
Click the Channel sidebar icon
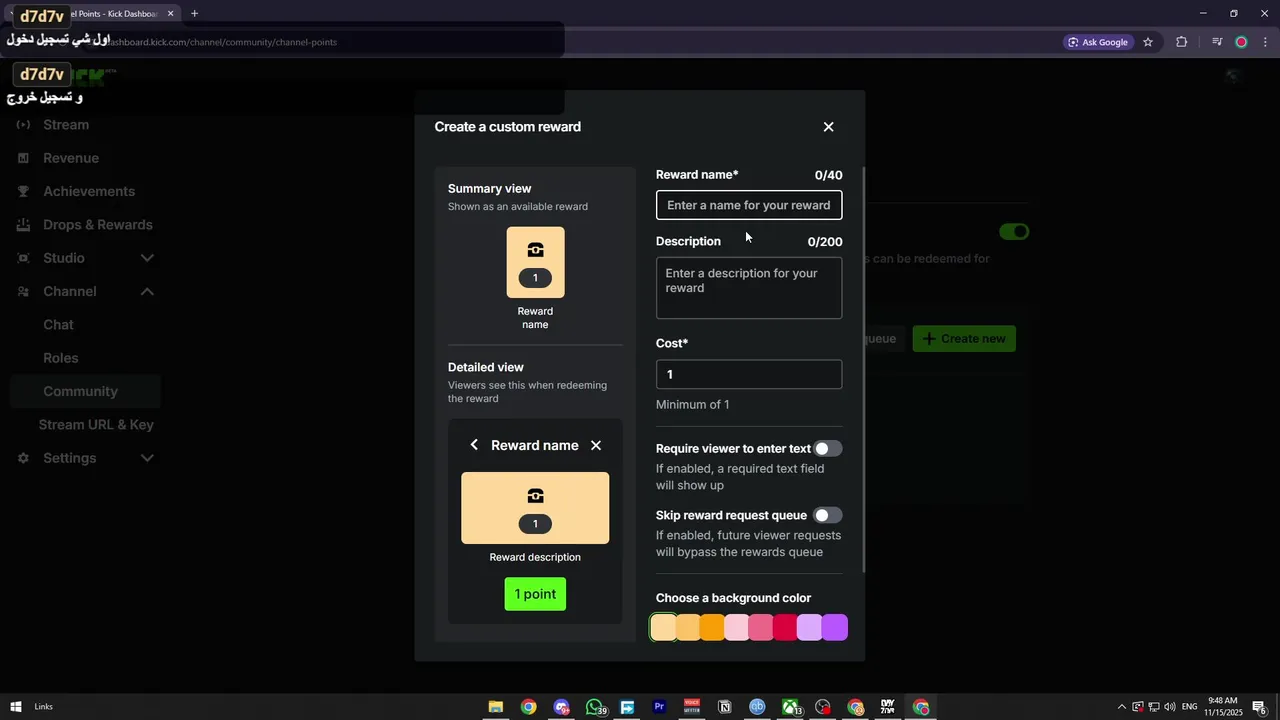tap(23, 291)
